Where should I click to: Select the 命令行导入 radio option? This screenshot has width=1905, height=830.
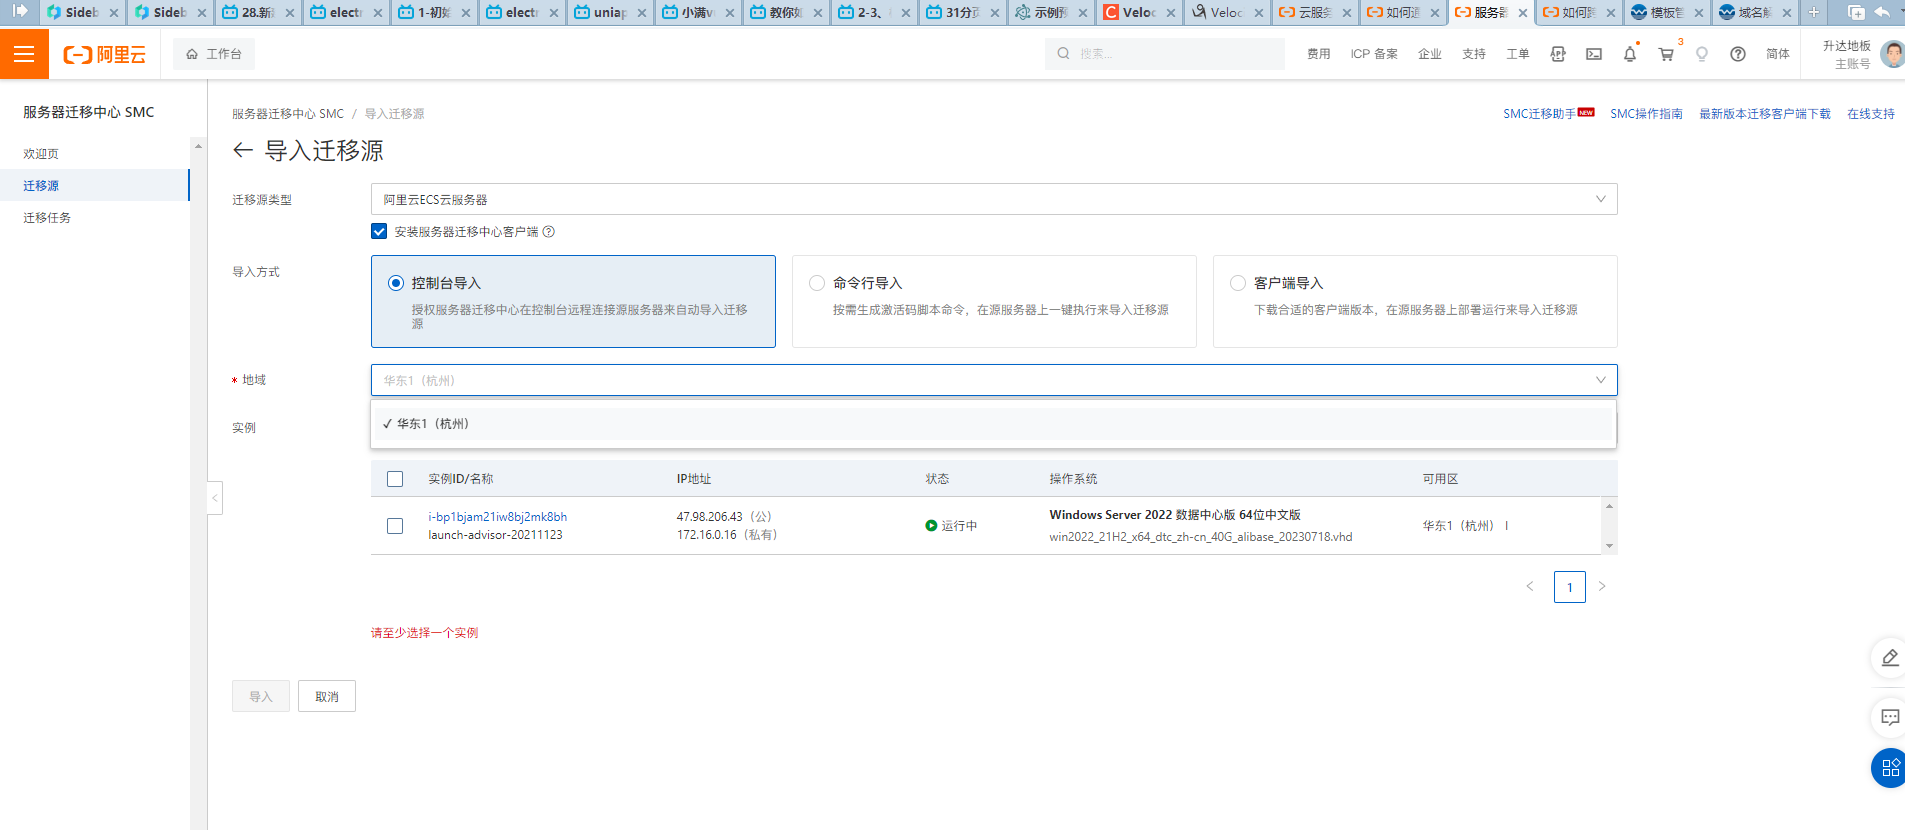pyautogui.click(x=817, y=283)
